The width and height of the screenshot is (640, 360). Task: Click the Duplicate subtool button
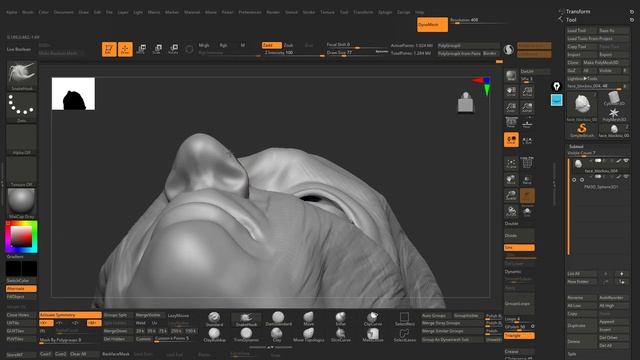tap(582, 326)
